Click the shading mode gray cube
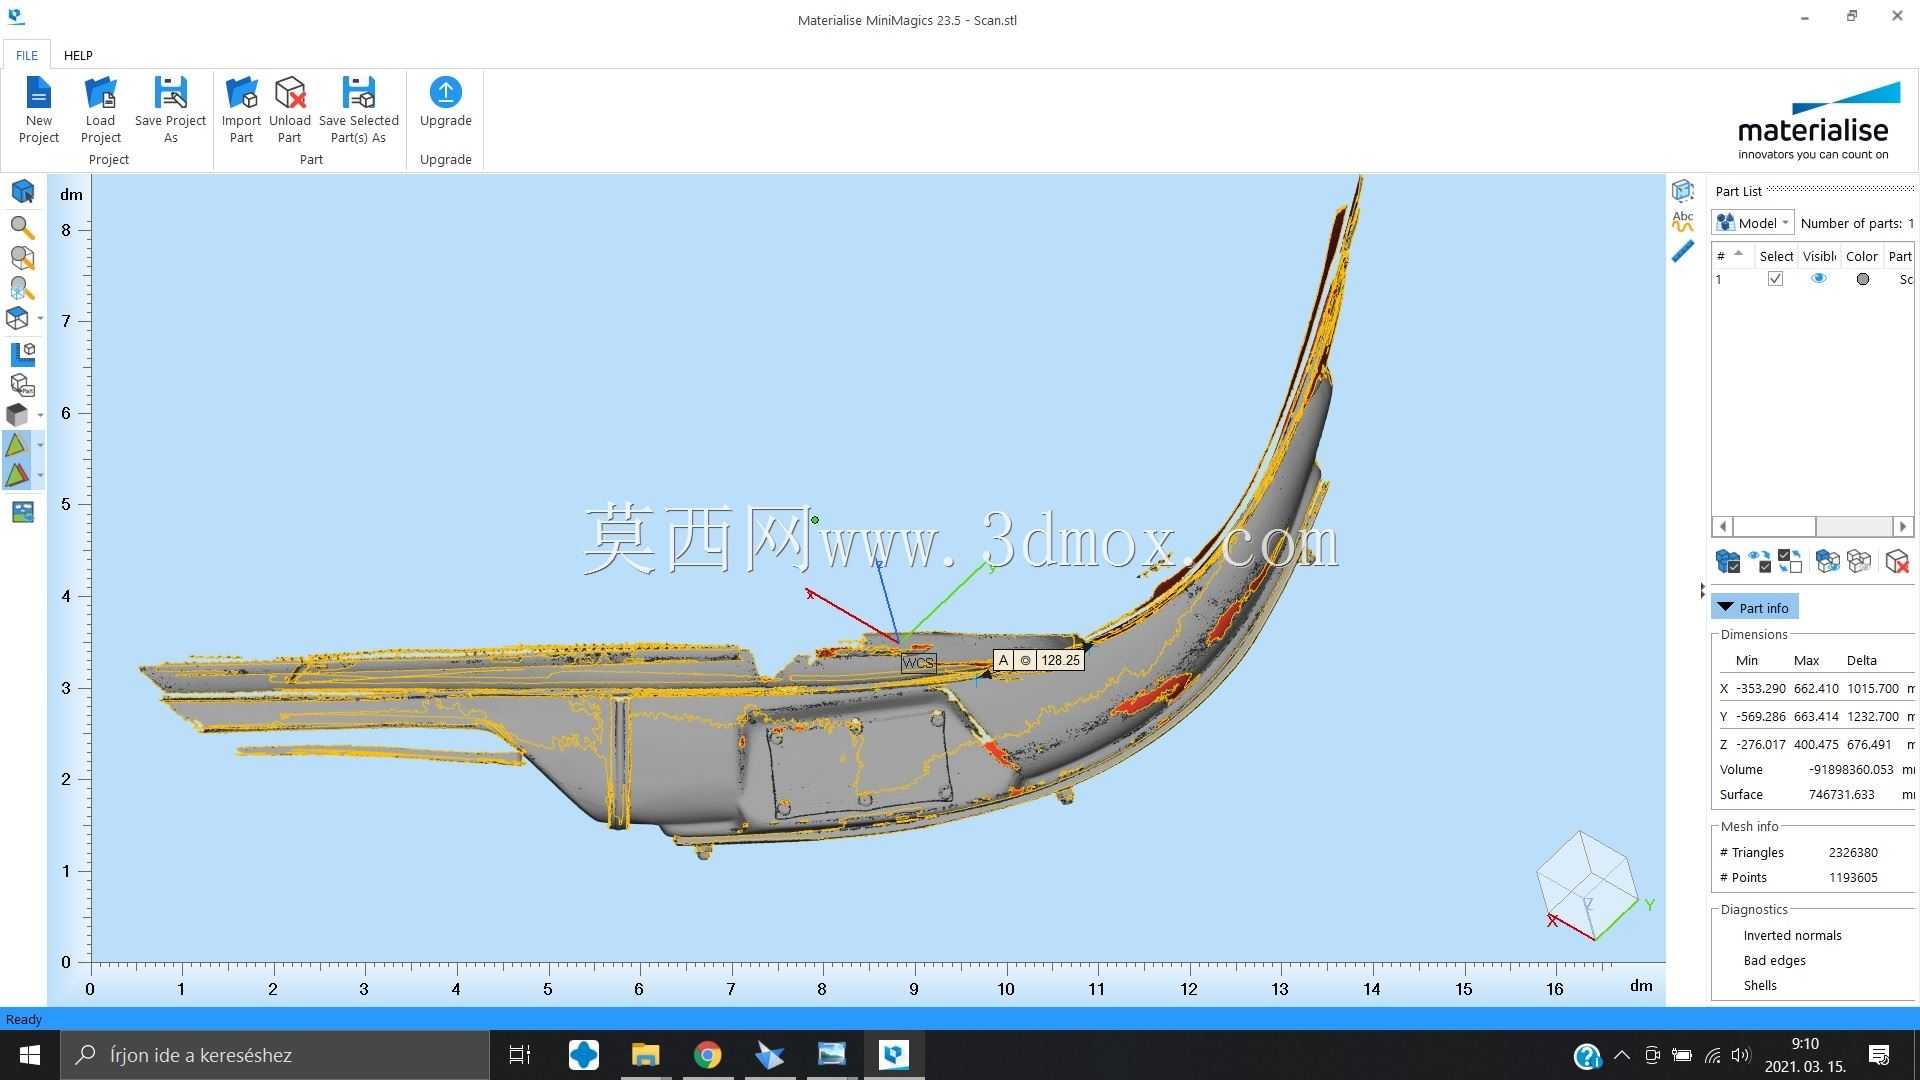Image resolution: width=1920 pixels, height=1080 pixels. [17, 414]
